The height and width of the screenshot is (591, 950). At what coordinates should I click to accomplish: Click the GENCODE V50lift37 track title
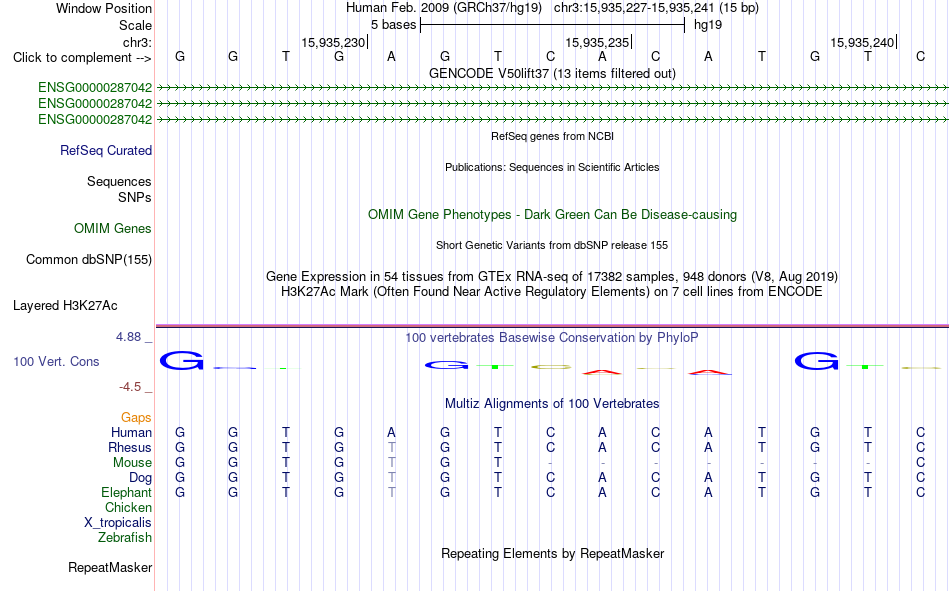coord(553,73)
